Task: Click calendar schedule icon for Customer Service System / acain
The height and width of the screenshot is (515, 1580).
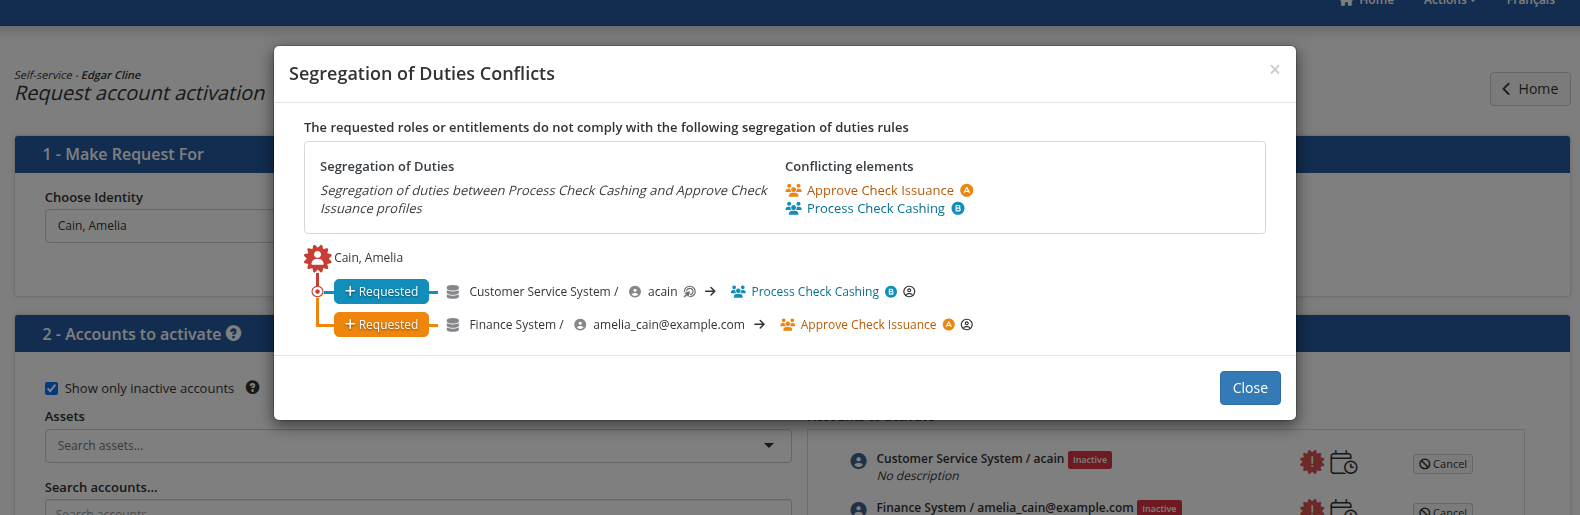Action: point(1343,462)
